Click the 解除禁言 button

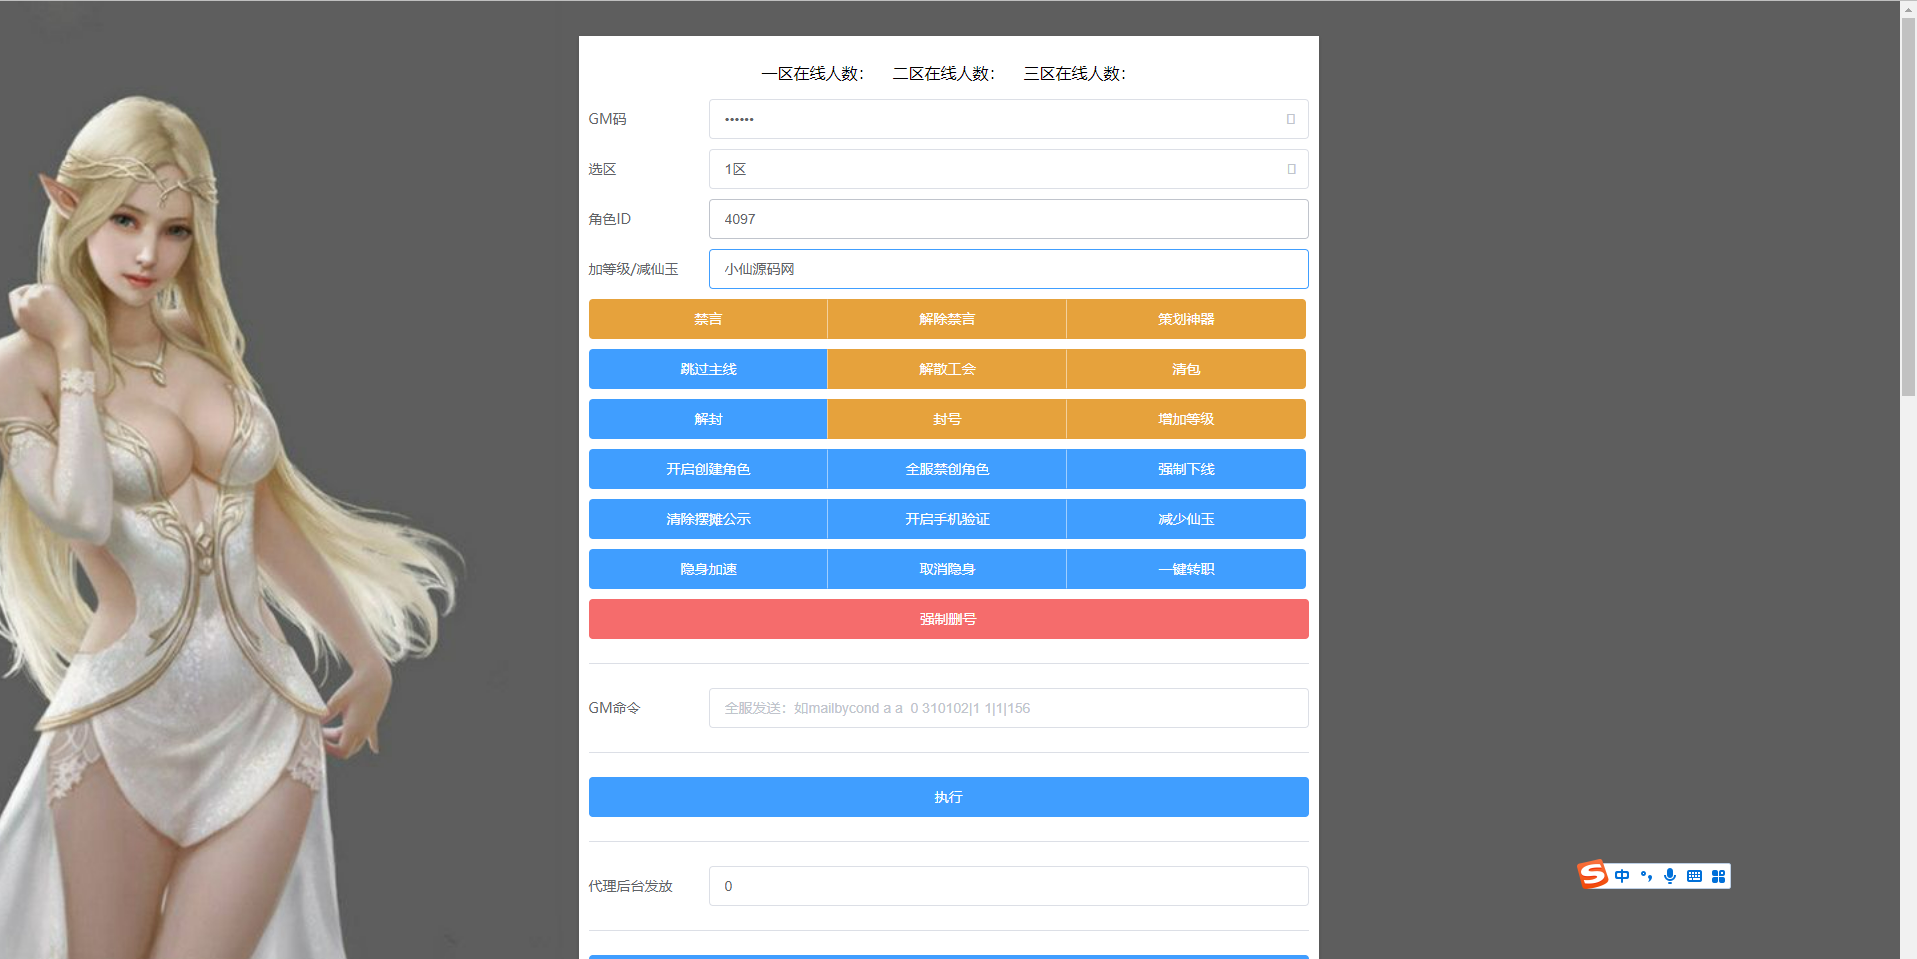click(x=947, y=319)
